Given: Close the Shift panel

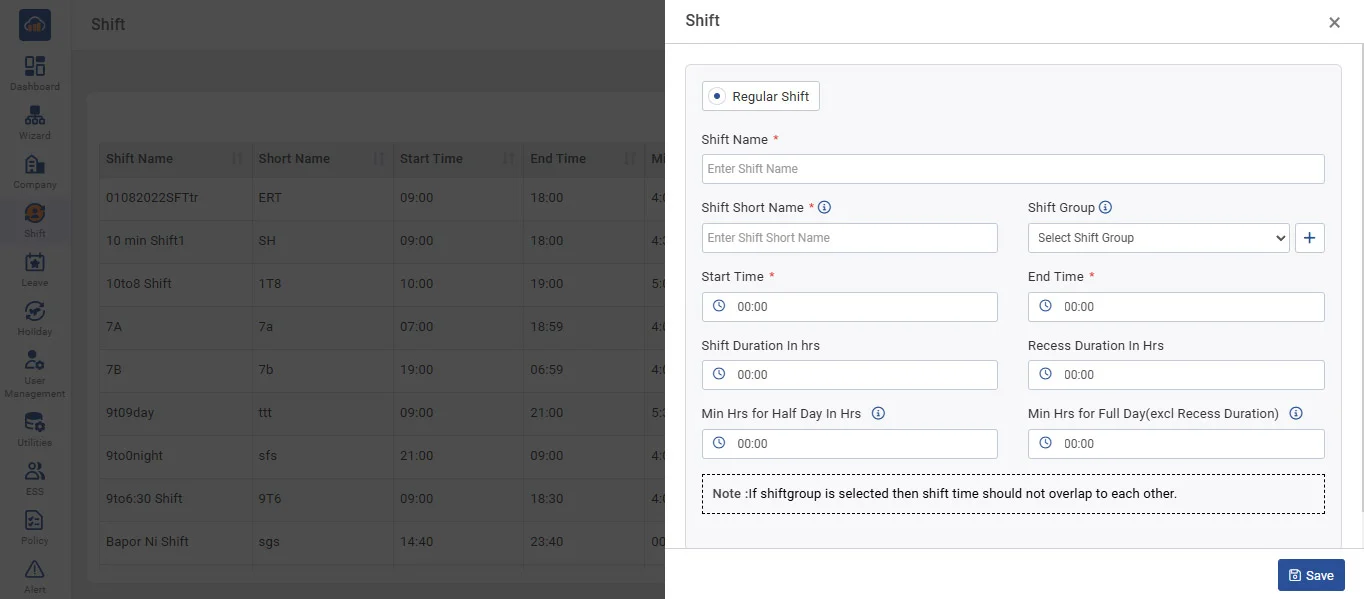Looking at the screenshot, I should coord(1334,23).
